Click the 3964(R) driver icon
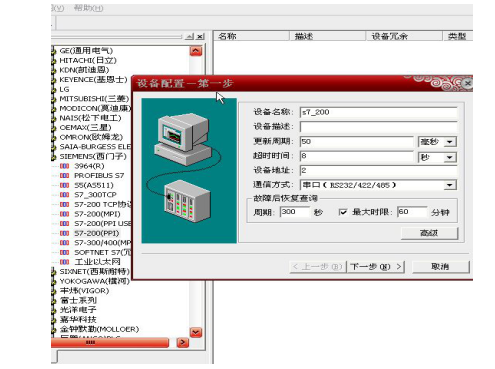This screenshot has height=369, width=495. pyautogui.click(x=64, y=166)
